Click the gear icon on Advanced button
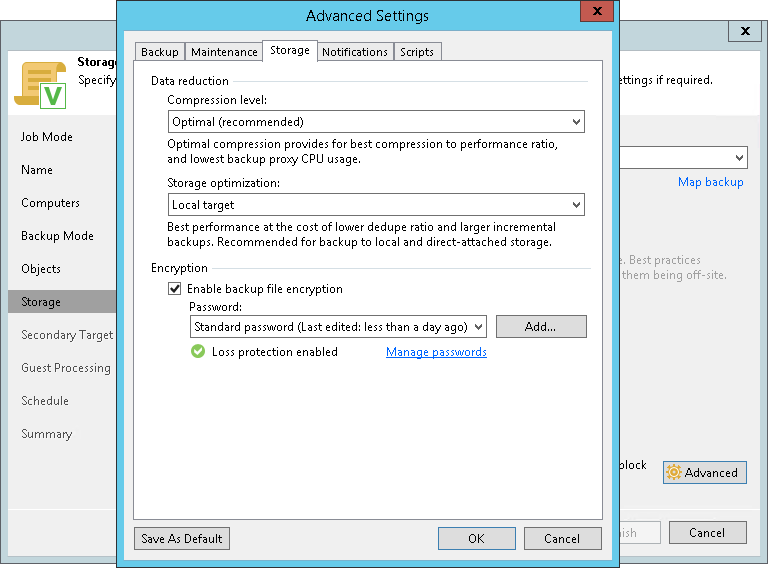Image resolution: width=768 pixels, height=568 pixels. pos(673,472)
